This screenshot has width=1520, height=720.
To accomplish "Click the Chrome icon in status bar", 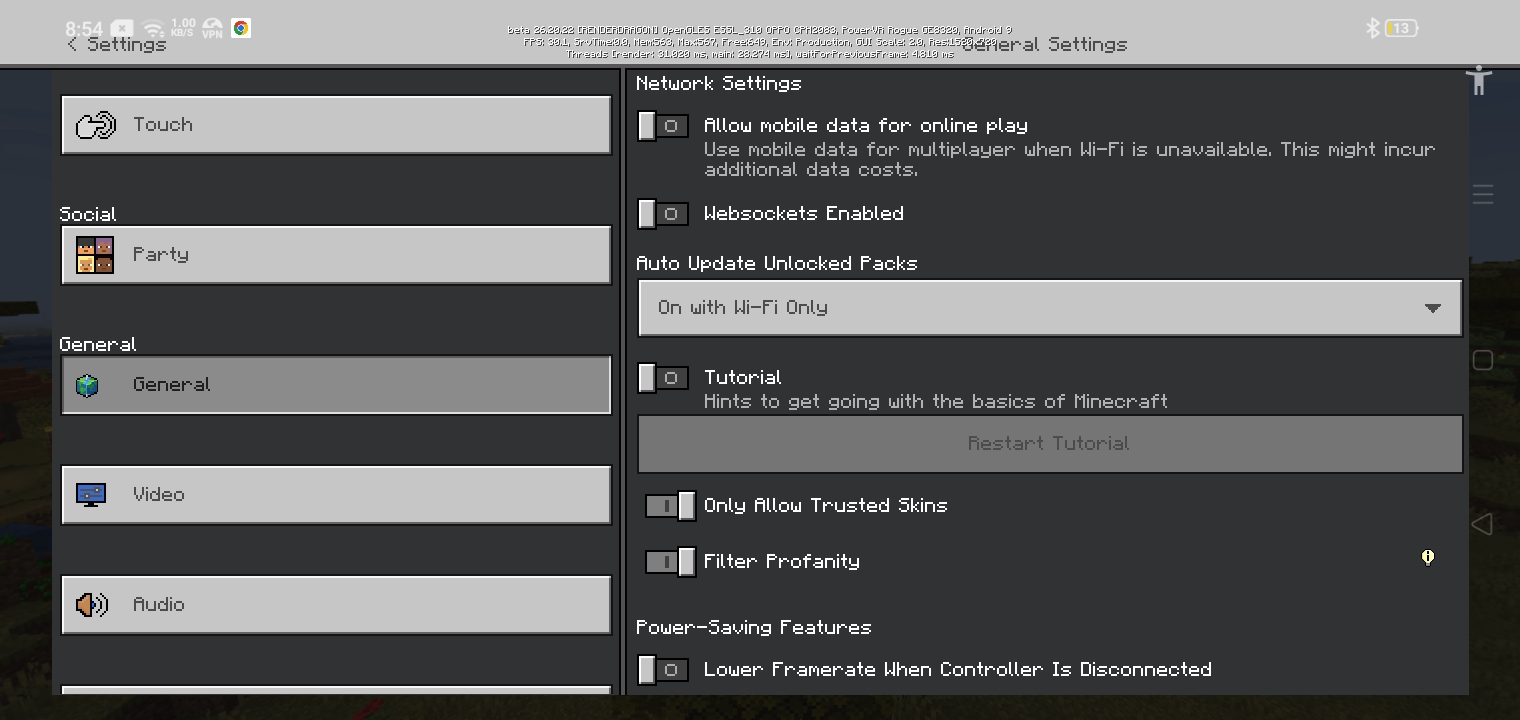I will click(x=241, y=28).
